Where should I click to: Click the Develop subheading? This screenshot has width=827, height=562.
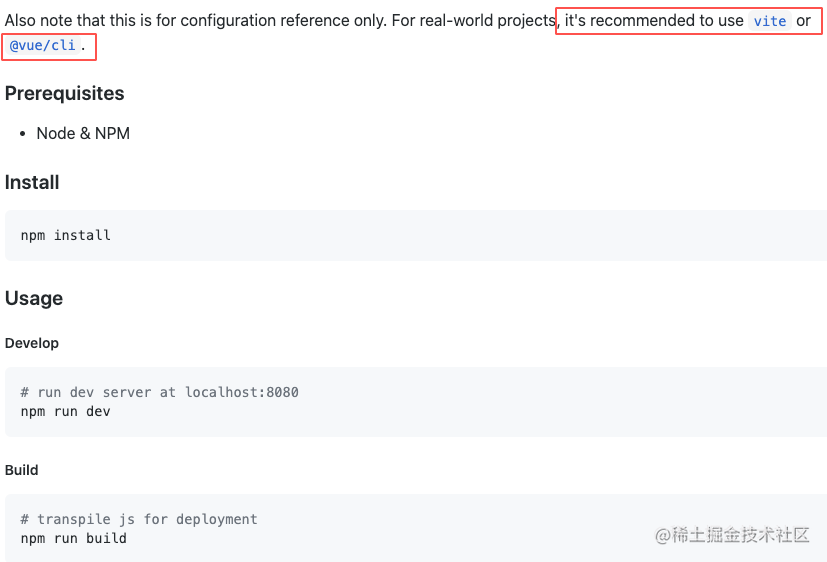32,343
